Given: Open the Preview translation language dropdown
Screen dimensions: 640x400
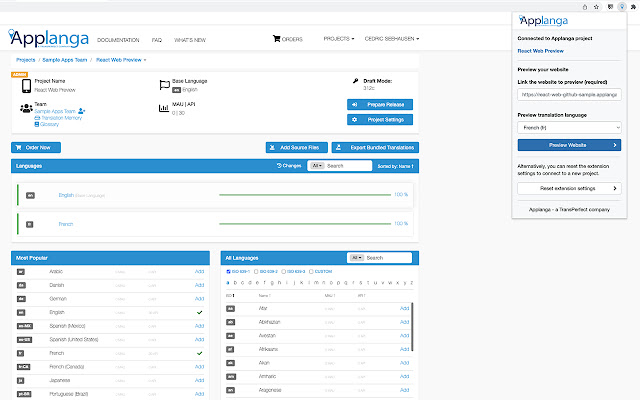Looking at the screenshot, I should point(569,129).
